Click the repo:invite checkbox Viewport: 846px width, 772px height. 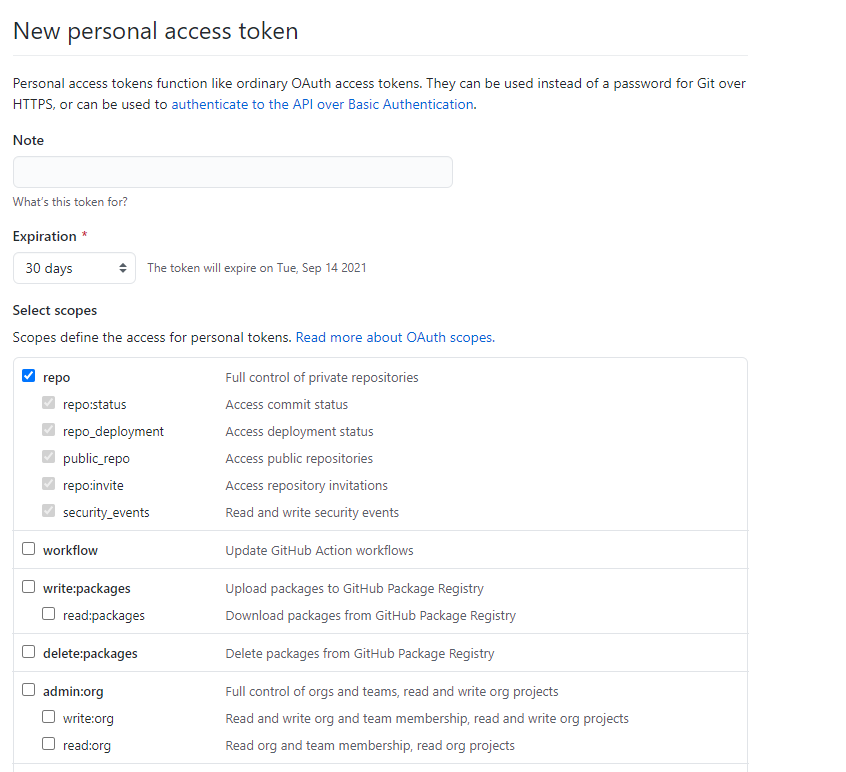(48, 485)
